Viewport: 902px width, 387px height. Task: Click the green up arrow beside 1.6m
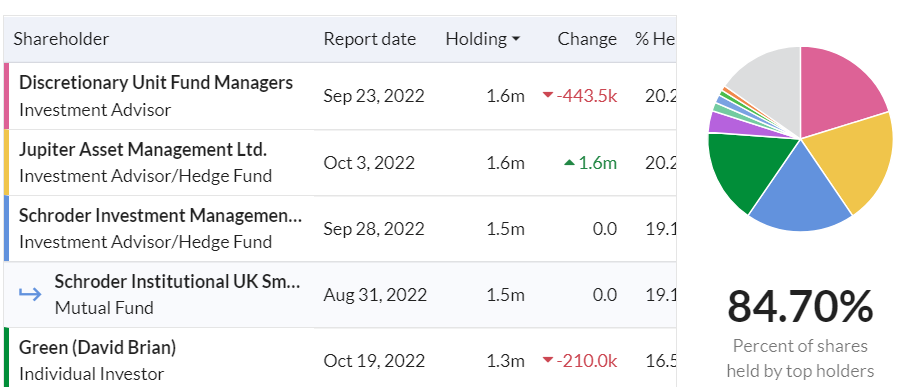(570, 163)
